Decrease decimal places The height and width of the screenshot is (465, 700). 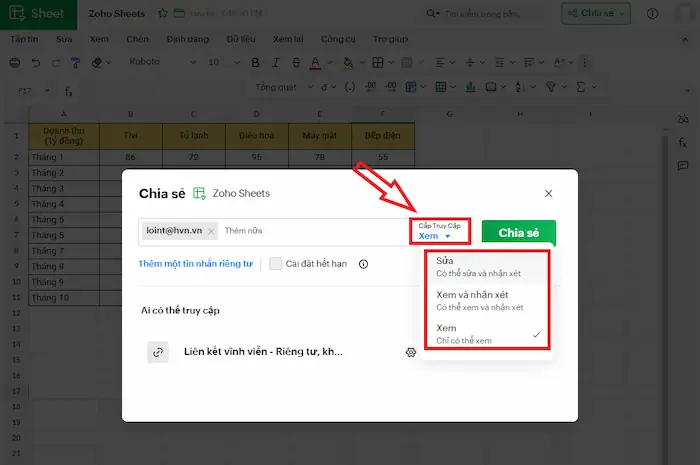[x=390, y=87]
